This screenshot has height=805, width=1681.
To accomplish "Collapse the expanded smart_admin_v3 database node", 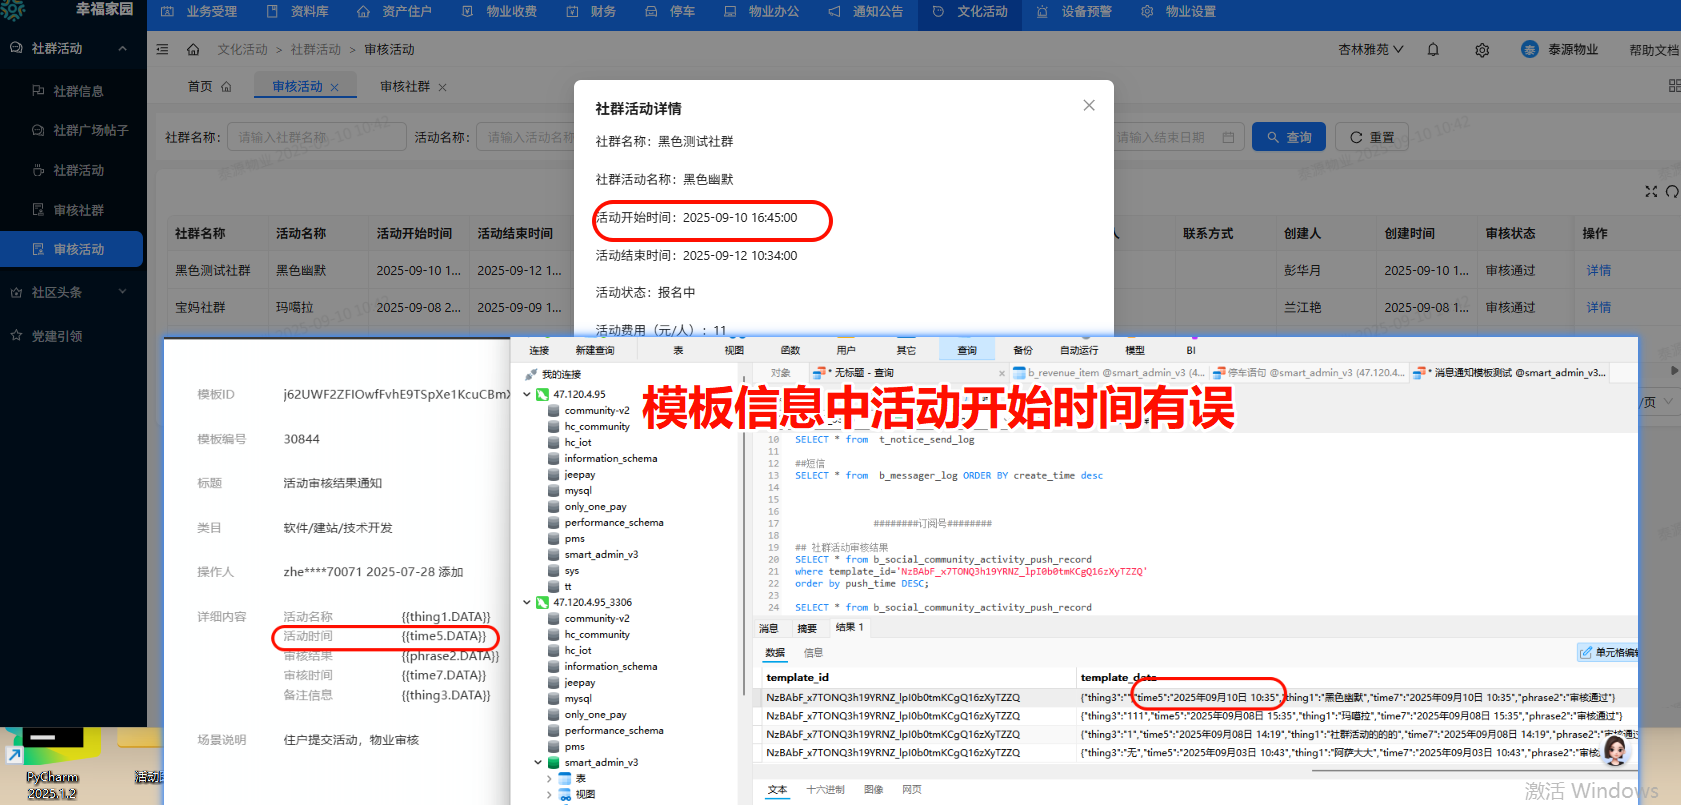I will 538,762.
